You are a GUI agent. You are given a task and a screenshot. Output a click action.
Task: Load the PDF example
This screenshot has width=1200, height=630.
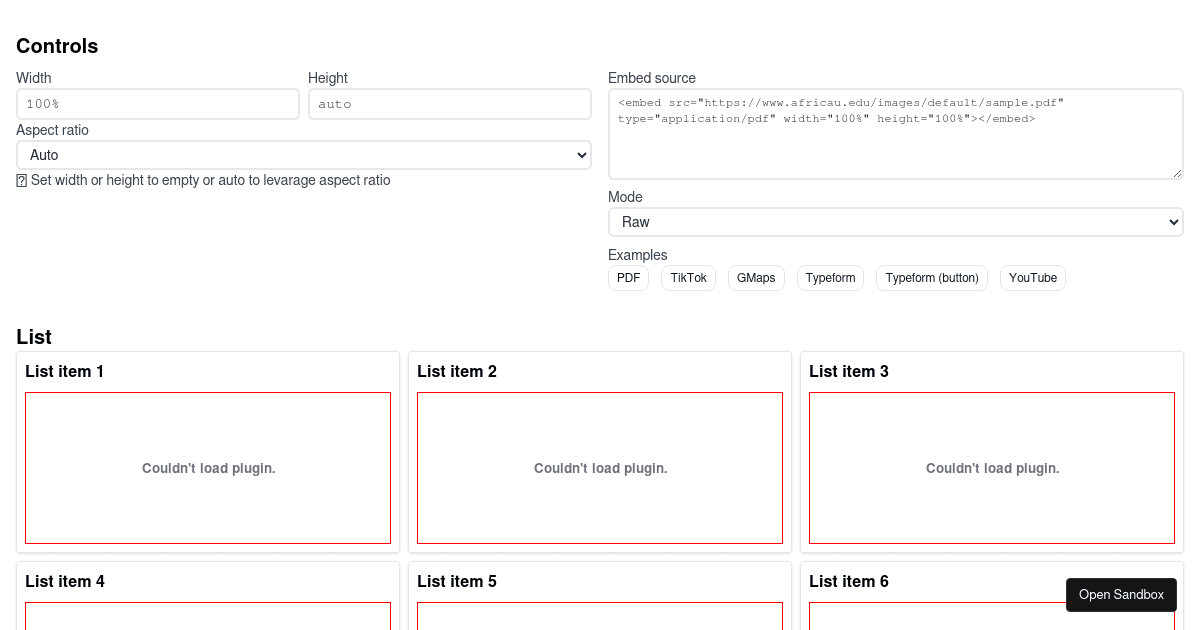[628, 278]
